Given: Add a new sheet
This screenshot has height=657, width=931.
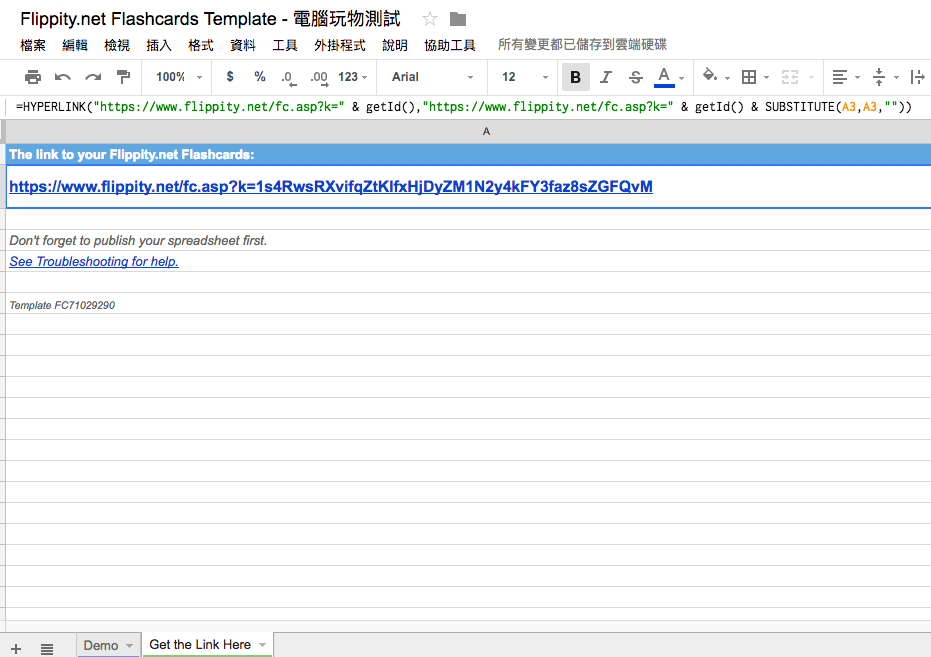Looking at the screenshot, I should point(16,649).
